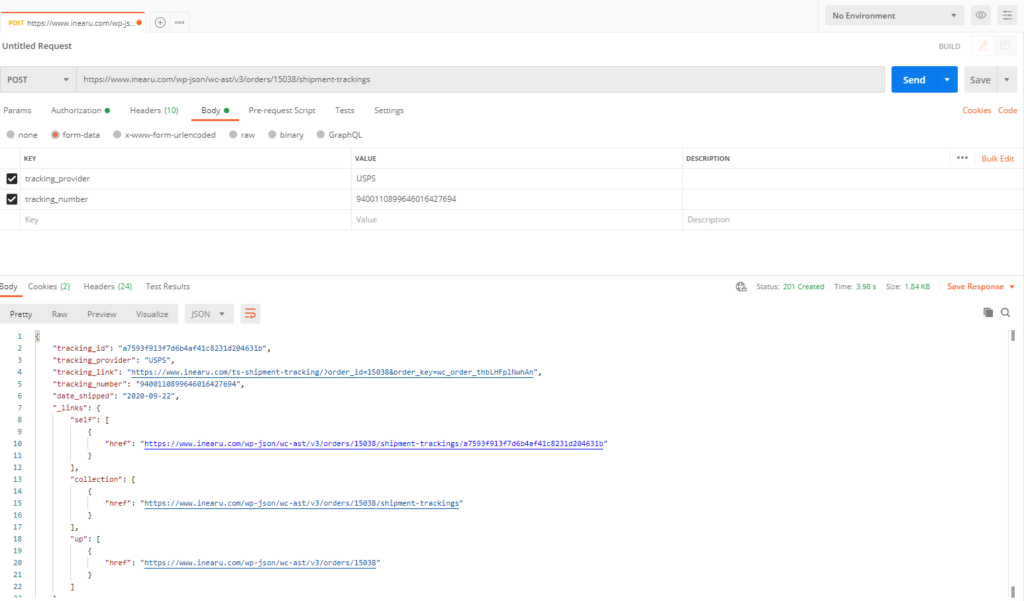Open the tracking_link URL in the response

330,370
